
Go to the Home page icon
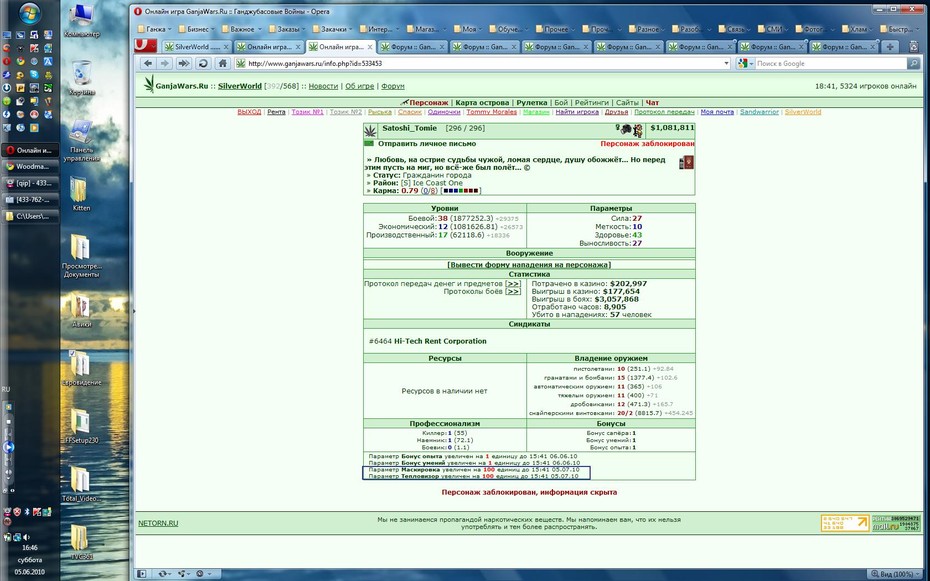(222, 63)
